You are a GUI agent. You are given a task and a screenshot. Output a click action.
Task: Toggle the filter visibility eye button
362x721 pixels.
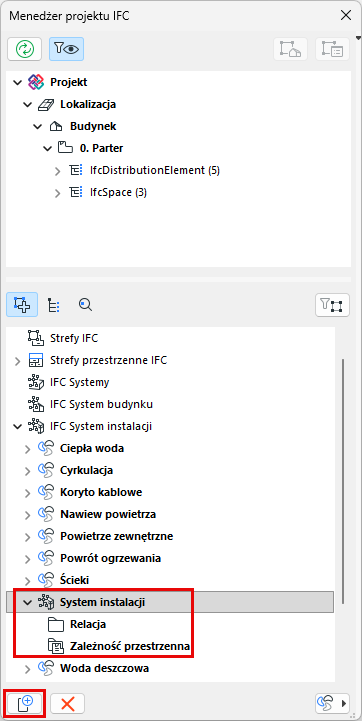click(x=66, y=49)
